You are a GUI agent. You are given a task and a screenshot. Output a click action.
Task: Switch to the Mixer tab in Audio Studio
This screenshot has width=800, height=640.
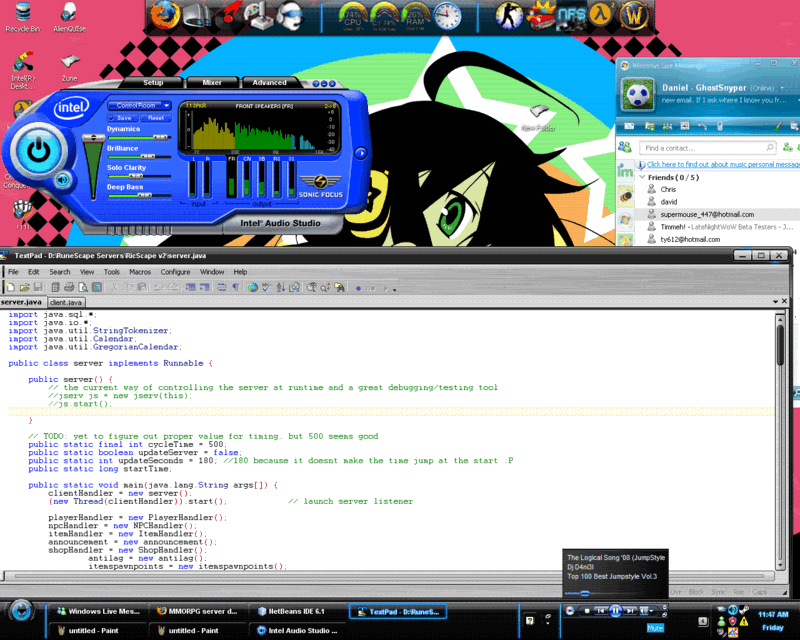(212, 83)
